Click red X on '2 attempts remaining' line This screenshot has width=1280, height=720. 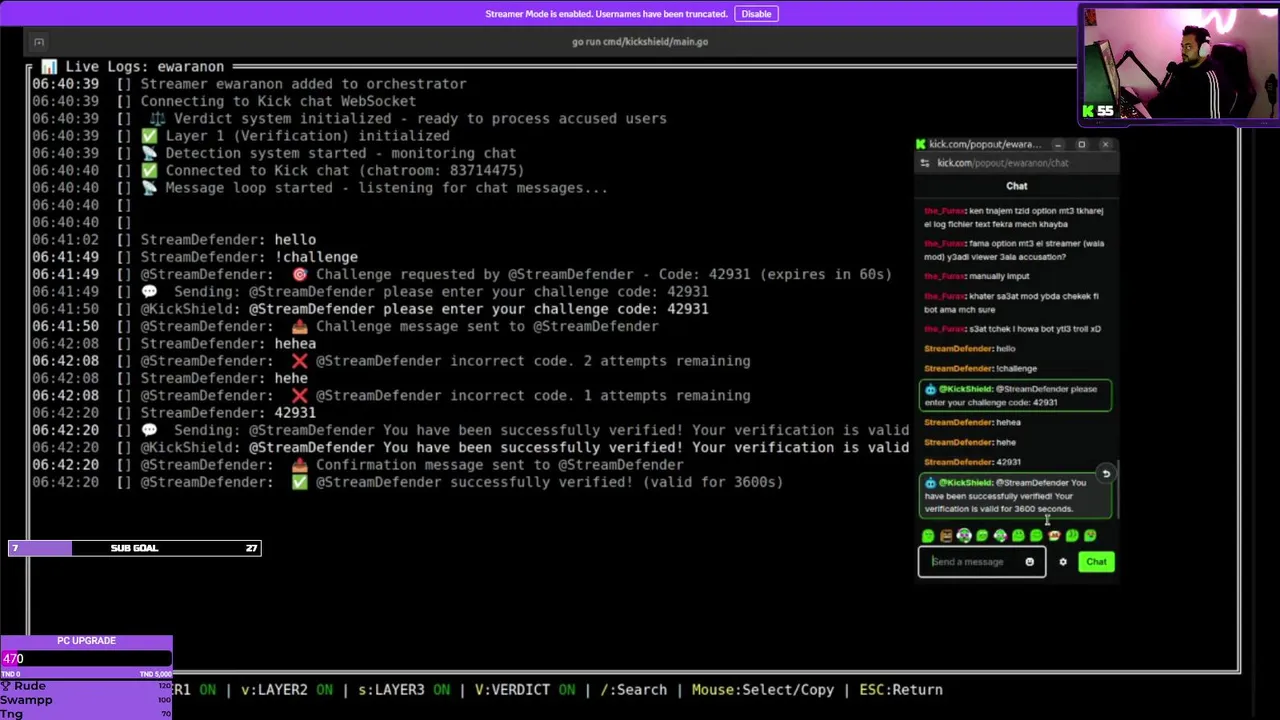pyautogui.click(x=299, y=361)
